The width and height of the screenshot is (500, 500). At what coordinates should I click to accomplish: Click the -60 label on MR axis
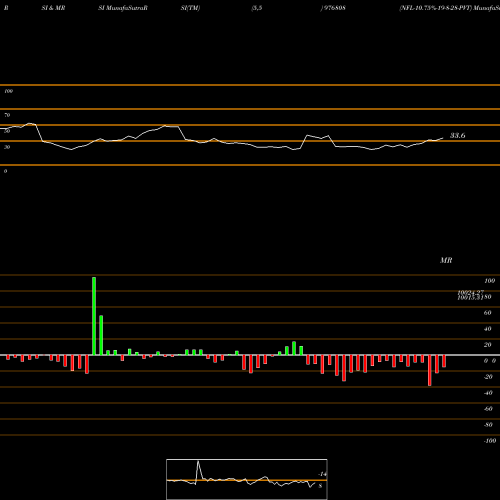point(488,409)
